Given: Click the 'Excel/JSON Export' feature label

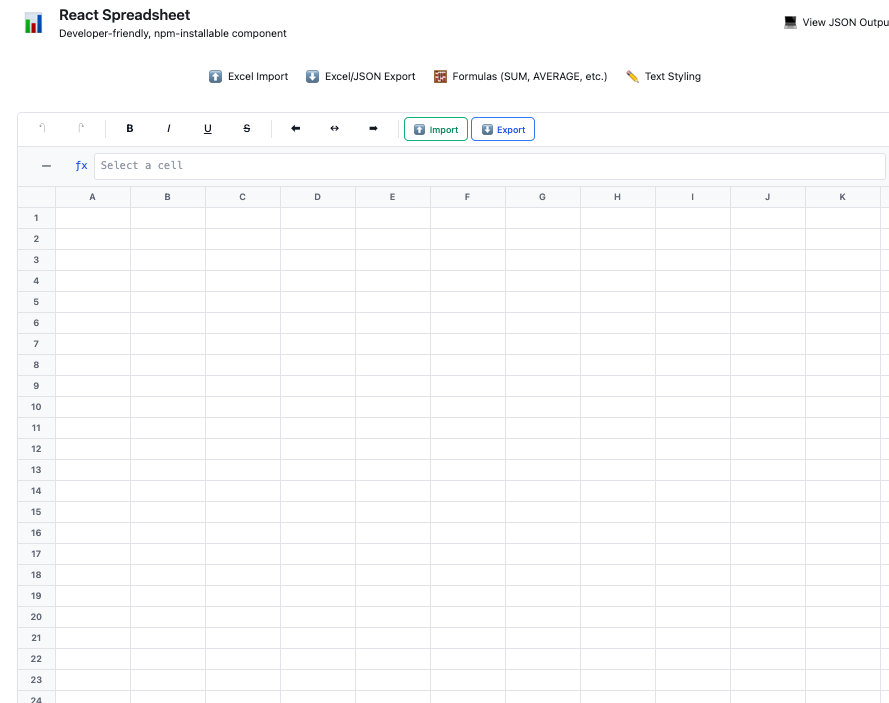Looking at the screenshot, I should [370, 77].
